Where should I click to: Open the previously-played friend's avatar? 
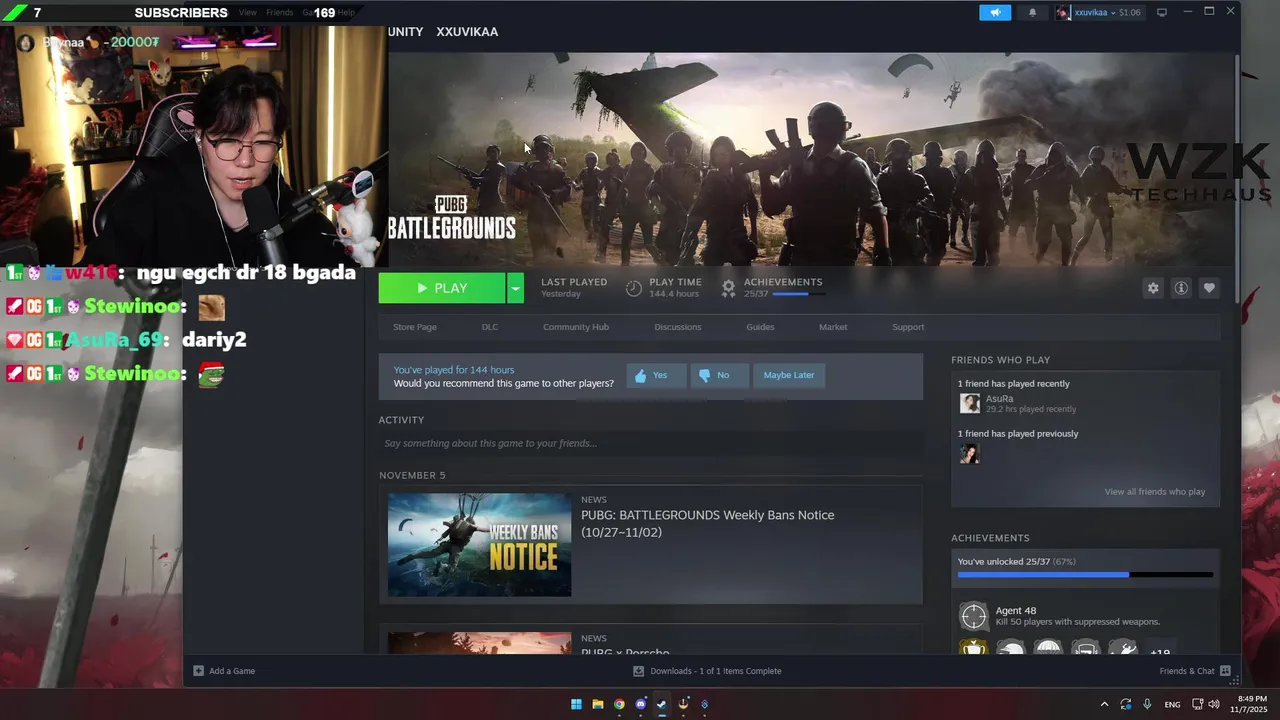[x=970, y=454]
